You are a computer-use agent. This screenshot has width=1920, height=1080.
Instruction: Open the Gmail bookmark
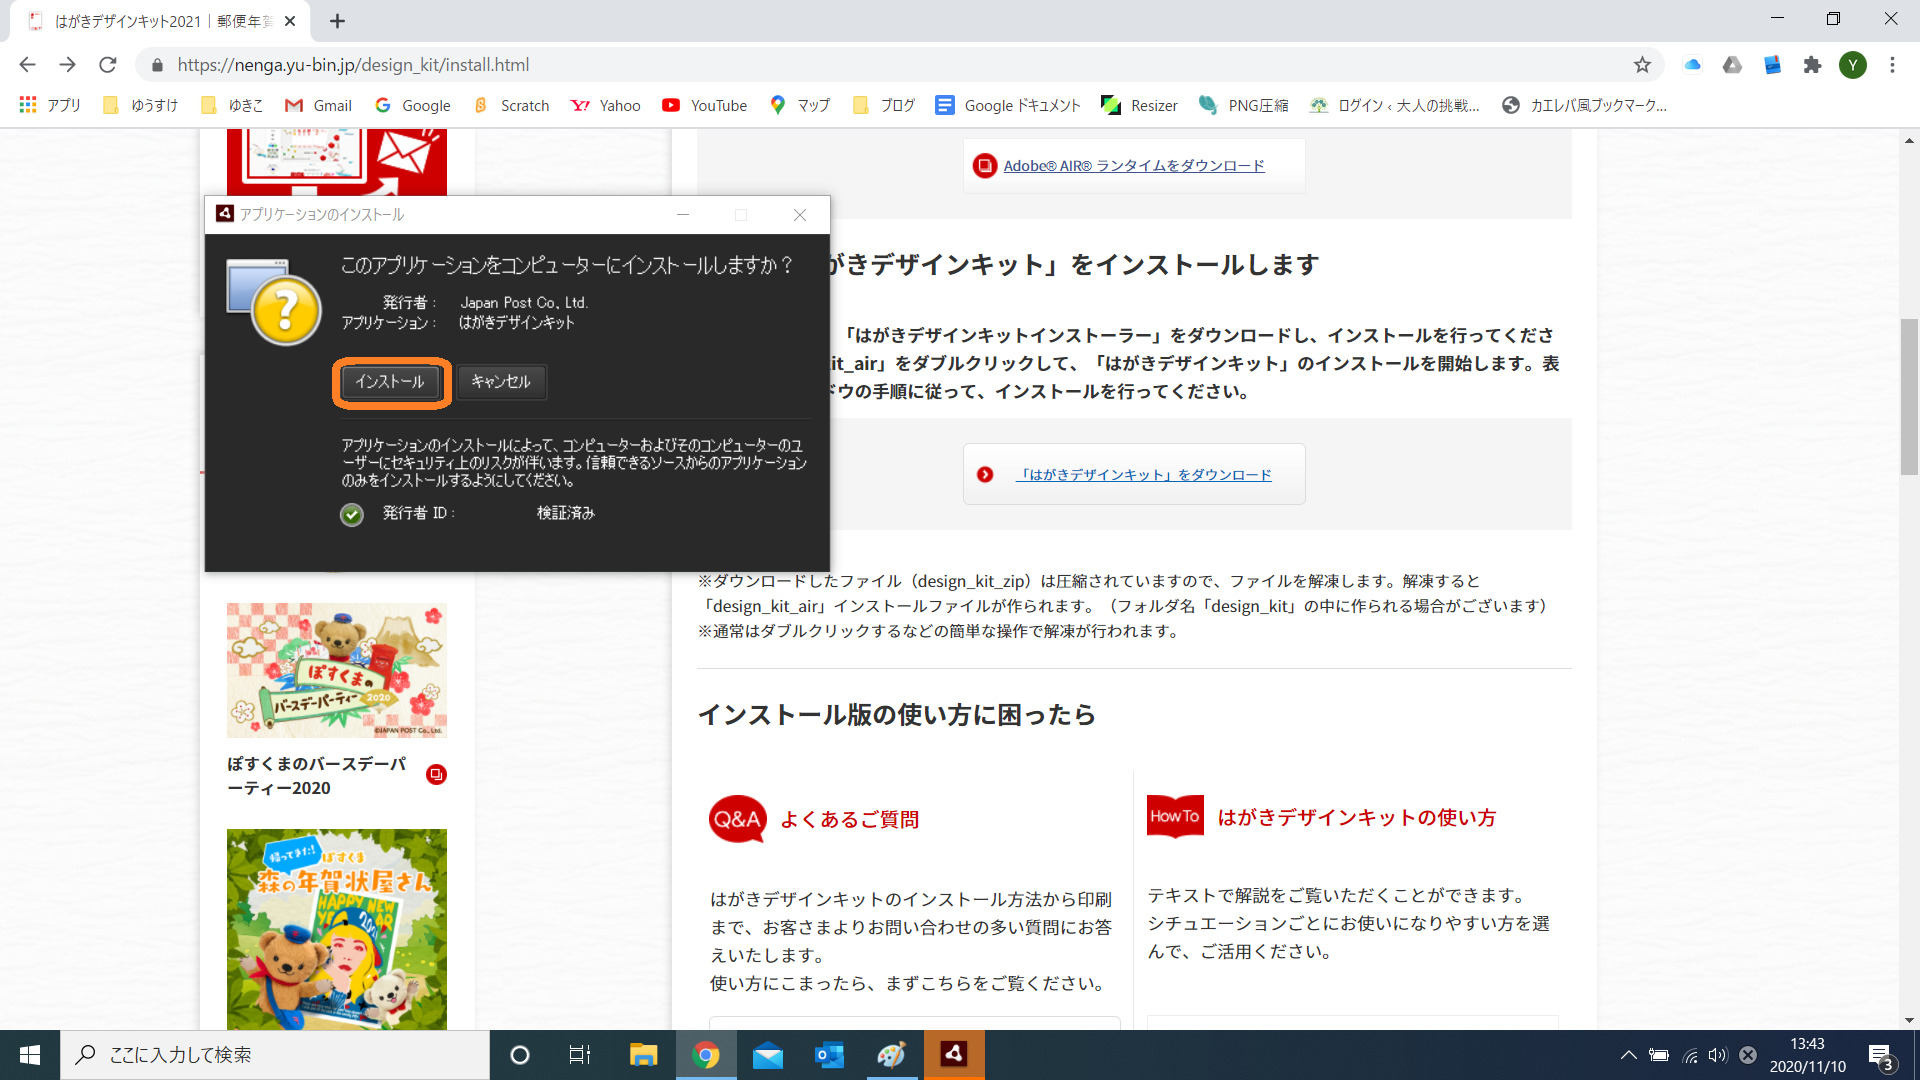pyautogui.click(x=318, y=105)
